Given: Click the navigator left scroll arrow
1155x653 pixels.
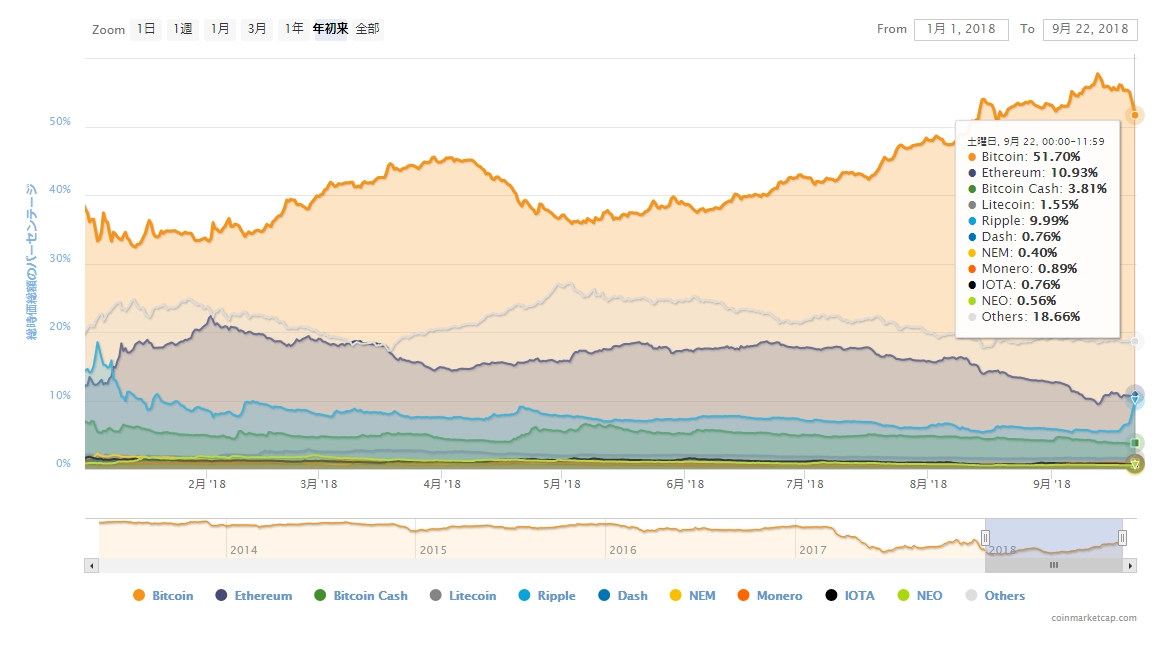Looking at the screenshot, I should (x=92, y=565).
